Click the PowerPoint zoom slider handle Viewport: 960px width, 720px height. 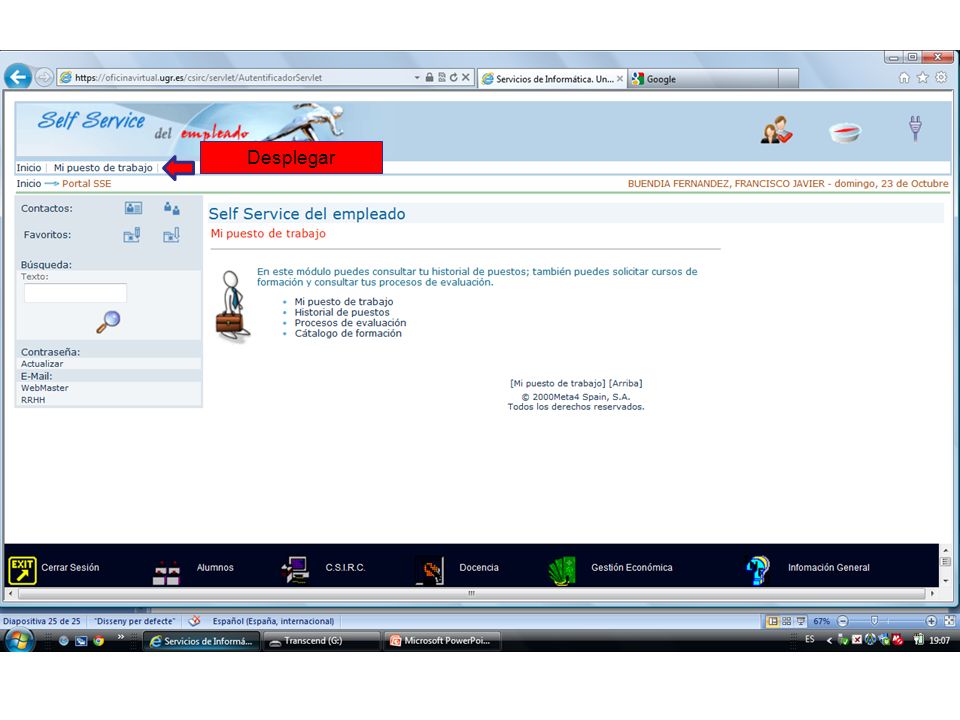(x=874, y=621)
